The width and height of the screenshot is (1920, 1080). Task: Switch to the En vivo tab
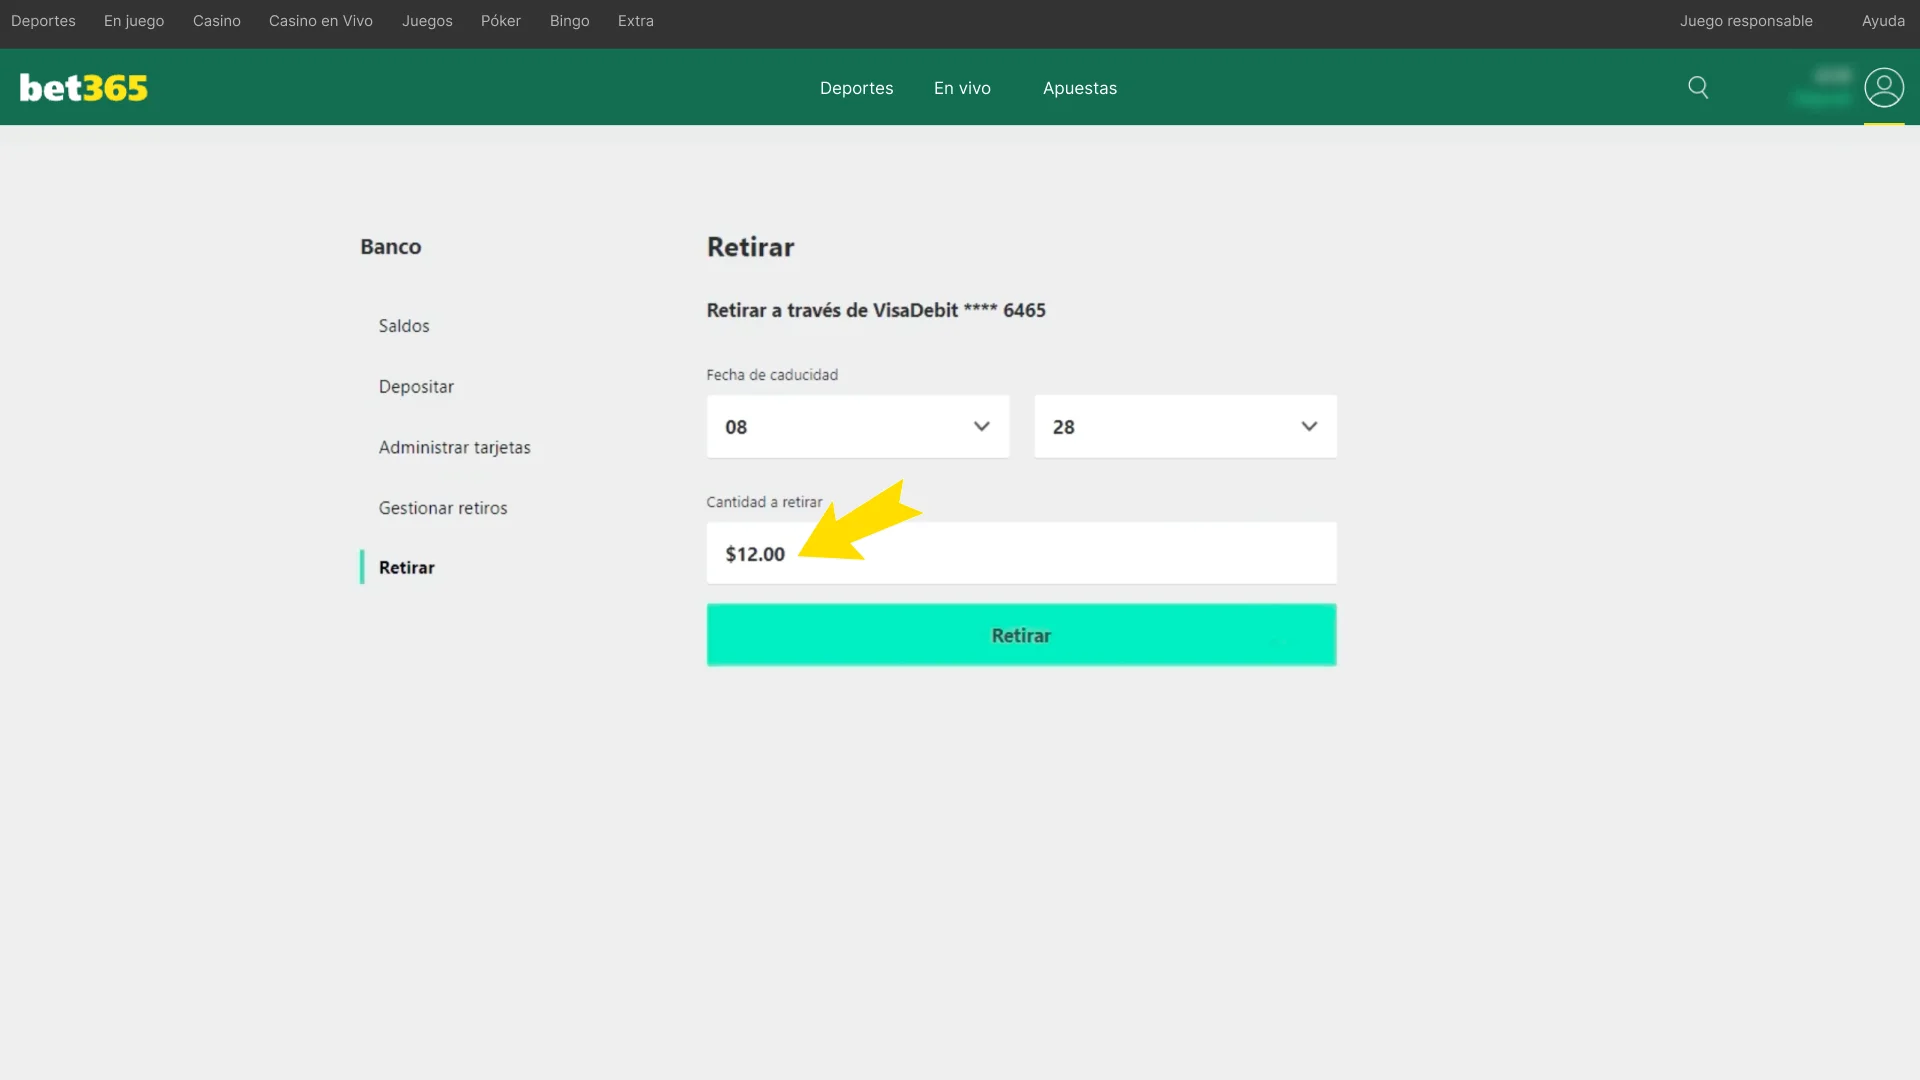(961, 88)
